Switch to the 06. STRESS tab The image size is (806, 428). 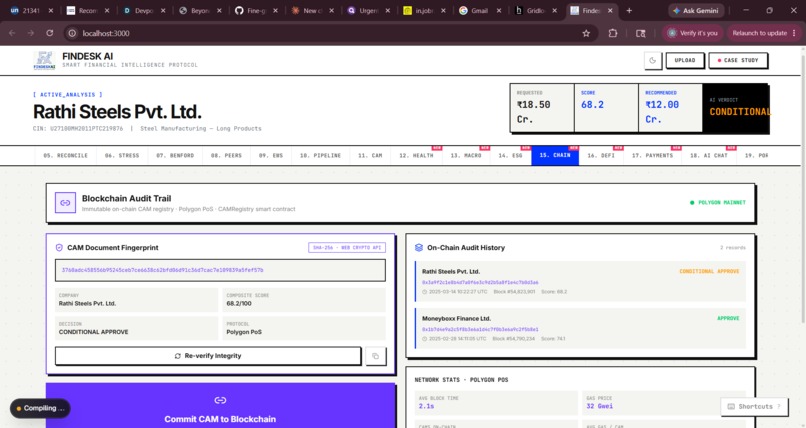pyautogui.click(x=122, y=155)
